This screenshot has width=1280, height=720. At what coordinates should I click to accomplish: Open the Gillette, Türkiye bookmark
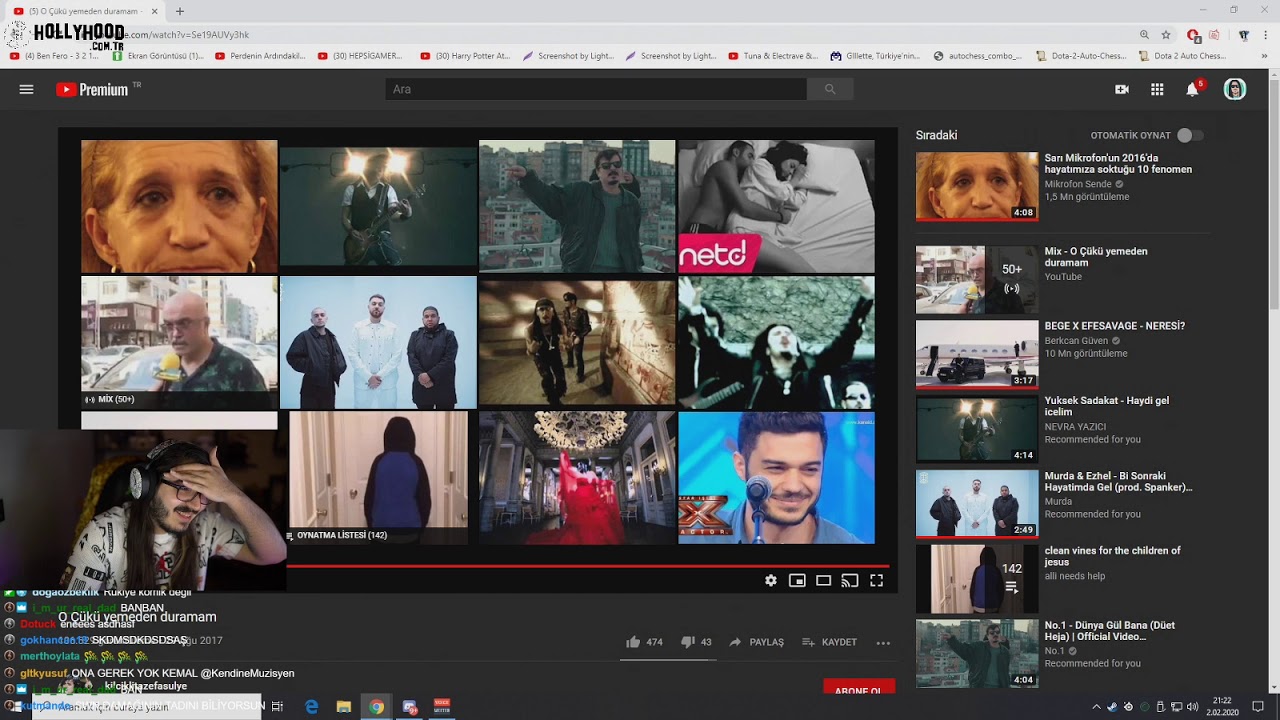click(875, 56)
